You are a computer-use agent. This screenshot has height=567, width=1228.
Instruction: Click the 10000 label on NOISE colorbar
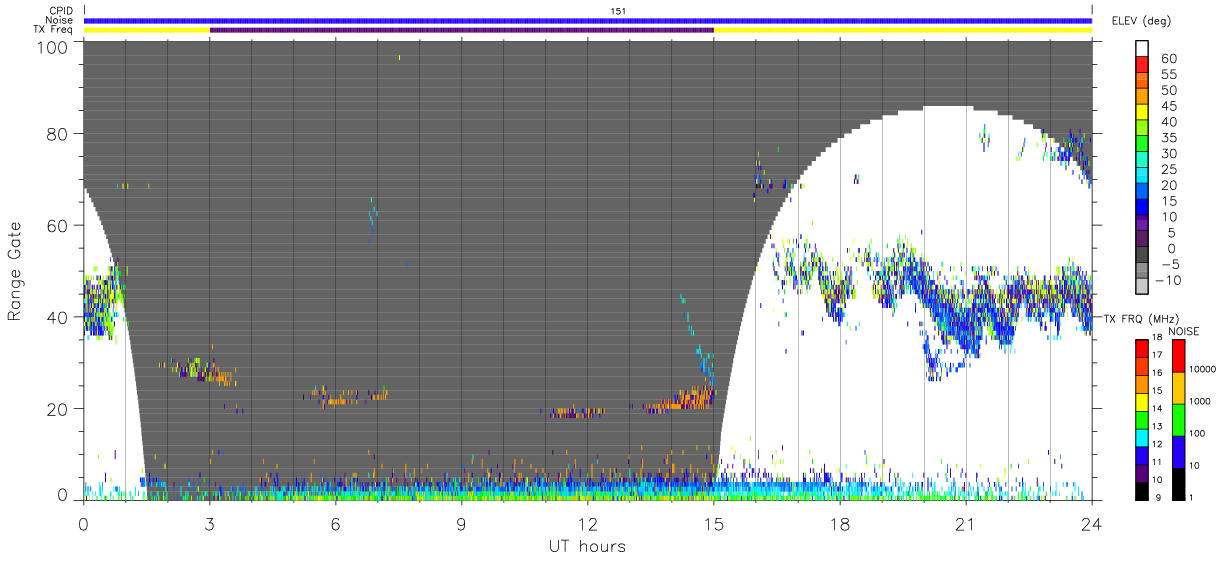click(1204, 370)
